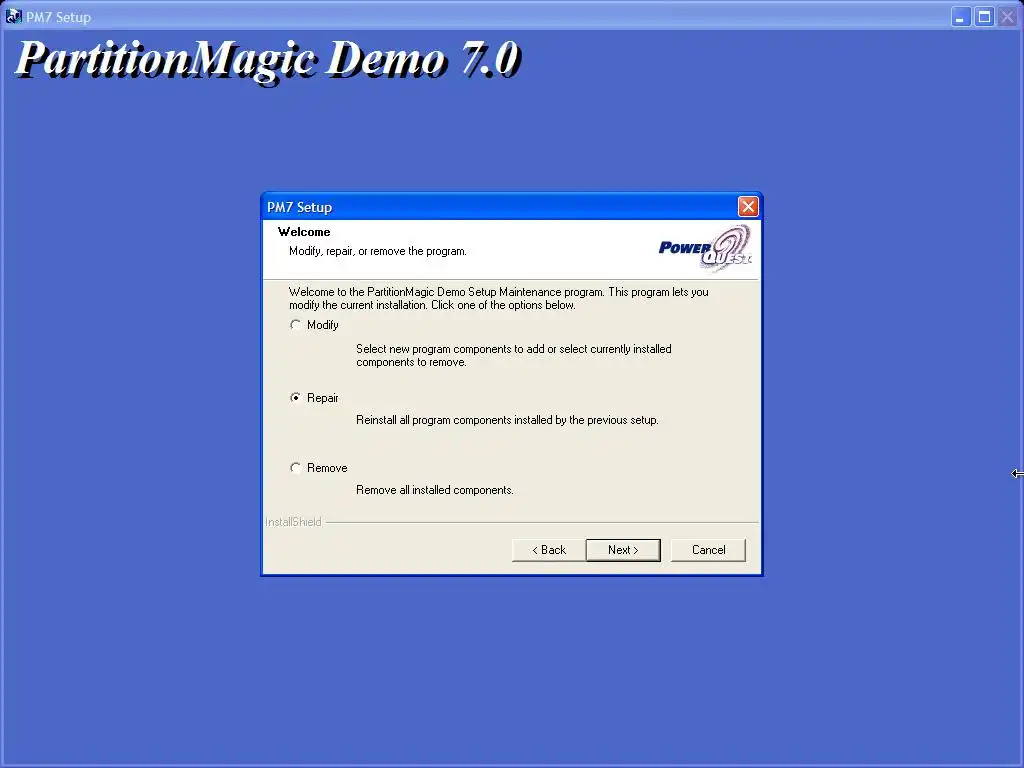This screenshot has width=1024, height=768.
Task: Click the Next button
Action: coord(623,550)
